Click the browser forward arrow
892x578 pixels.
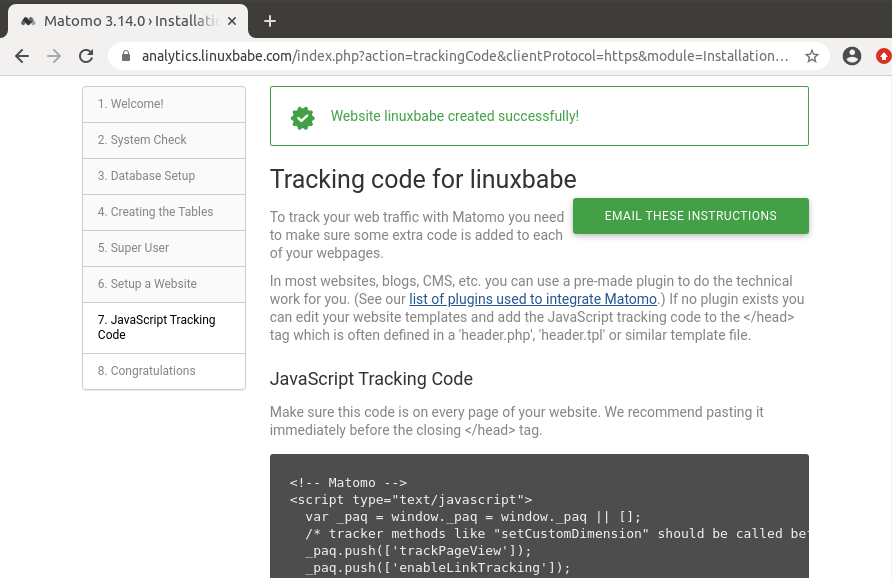[x=54, y=56]
